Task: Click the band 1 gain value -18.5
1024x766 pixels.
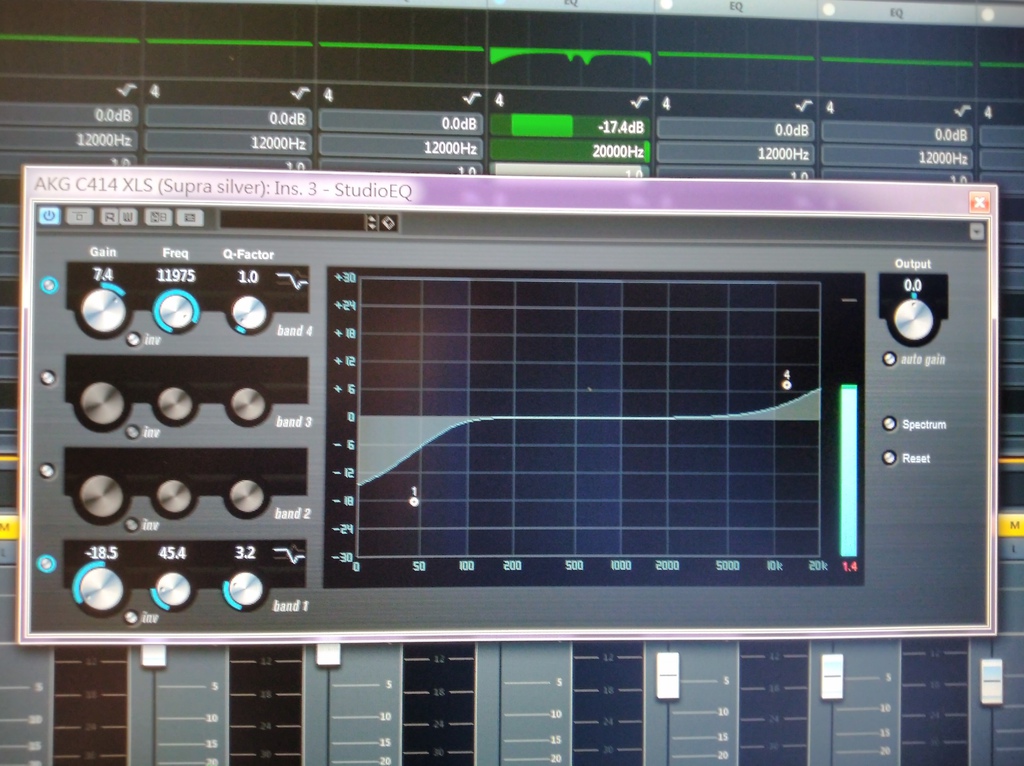Action: pos(101,553)
